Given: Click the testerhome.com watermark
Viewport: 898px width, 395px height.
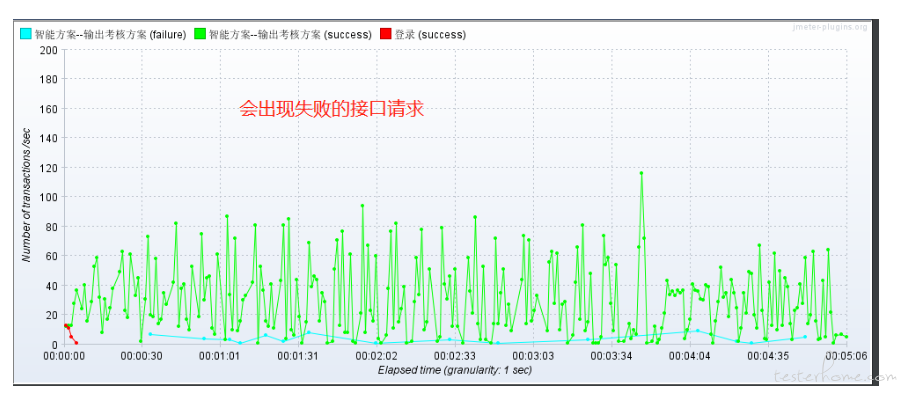Looking at the screenshot, I should tap(834, 376).
